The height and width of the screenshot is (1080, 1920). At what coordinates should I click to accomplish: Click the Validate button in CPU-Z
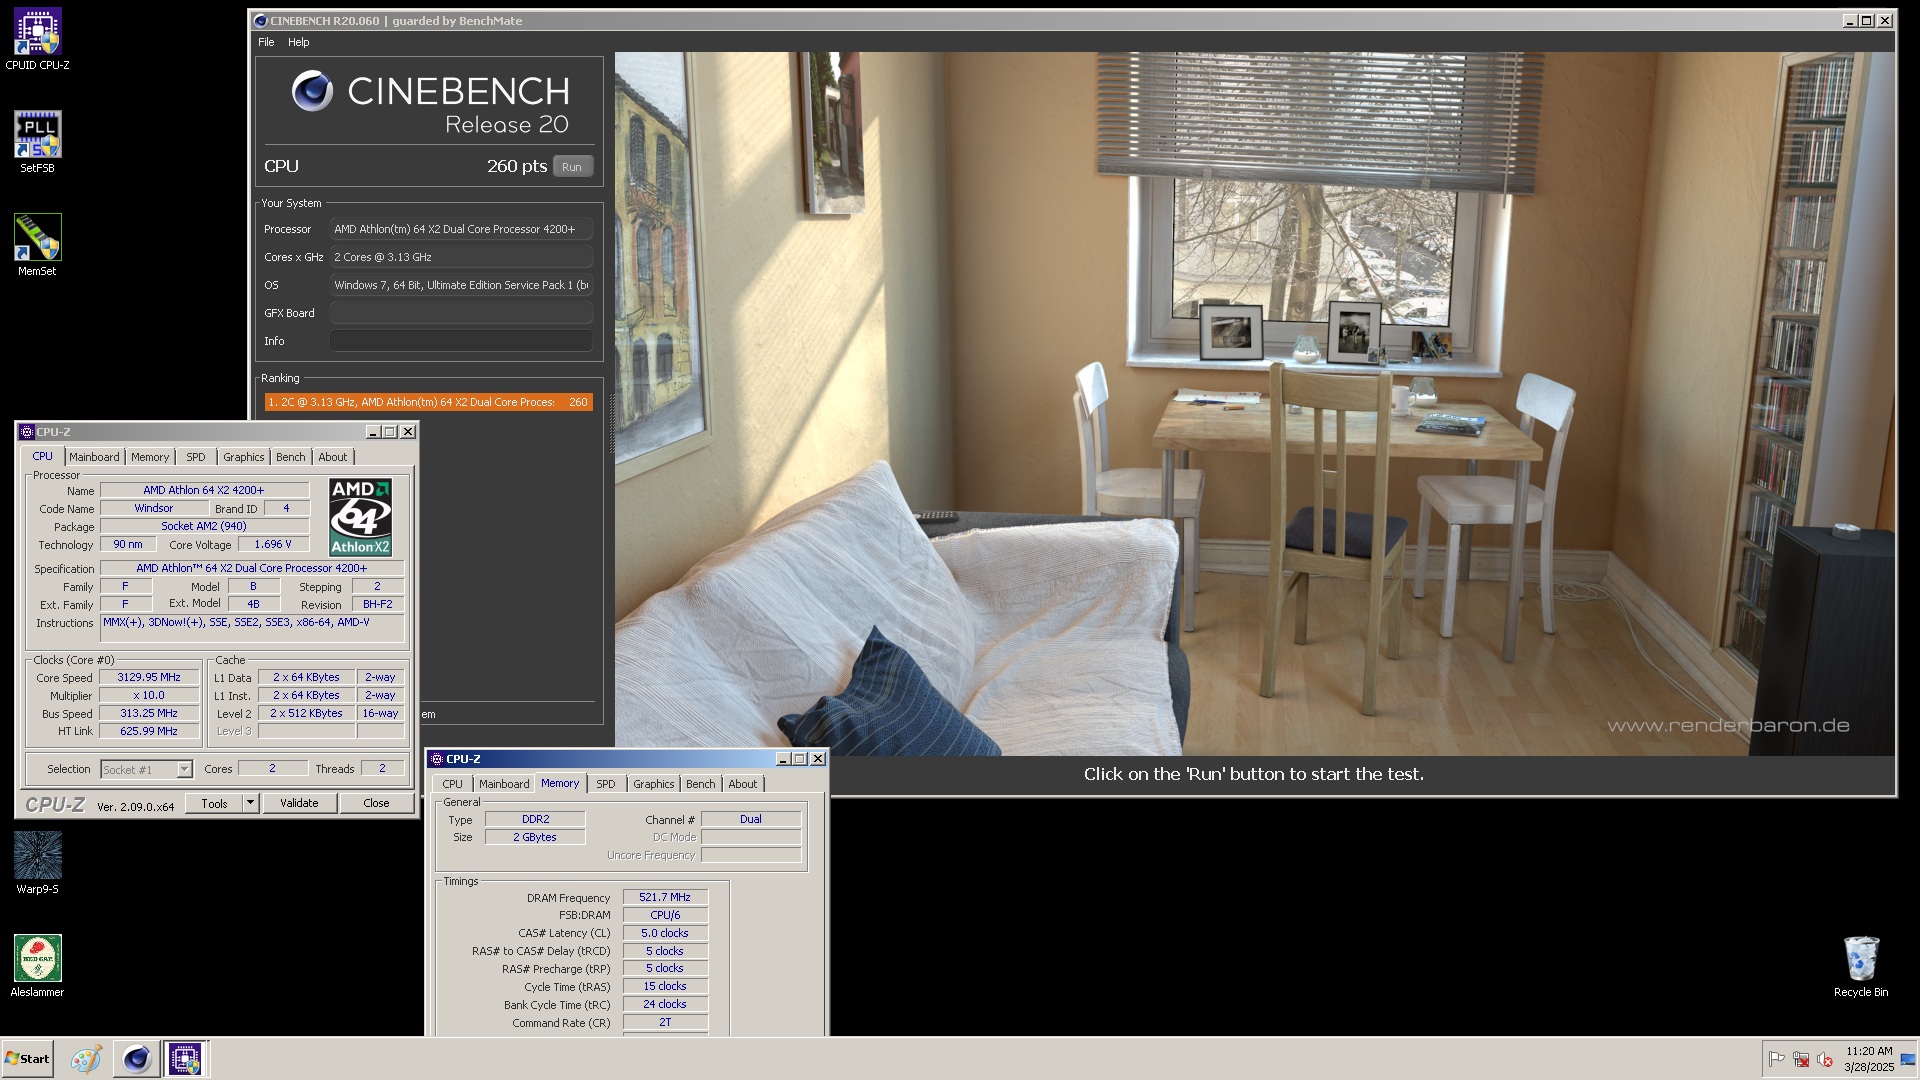tap(299, 803)
